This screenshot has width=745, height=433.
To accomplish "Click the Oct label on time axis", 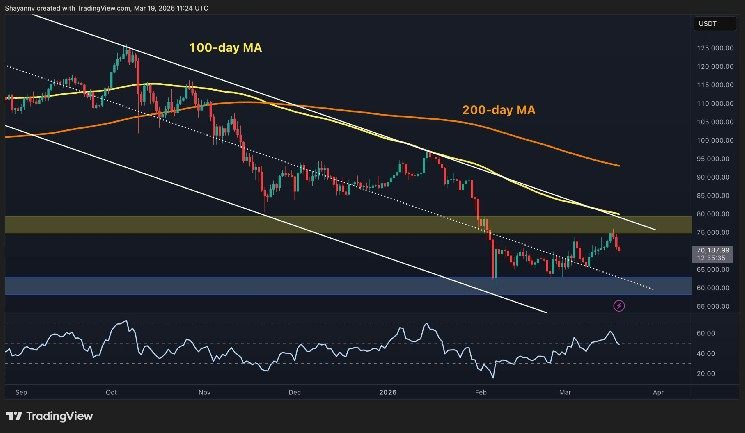I will [112, 394].
